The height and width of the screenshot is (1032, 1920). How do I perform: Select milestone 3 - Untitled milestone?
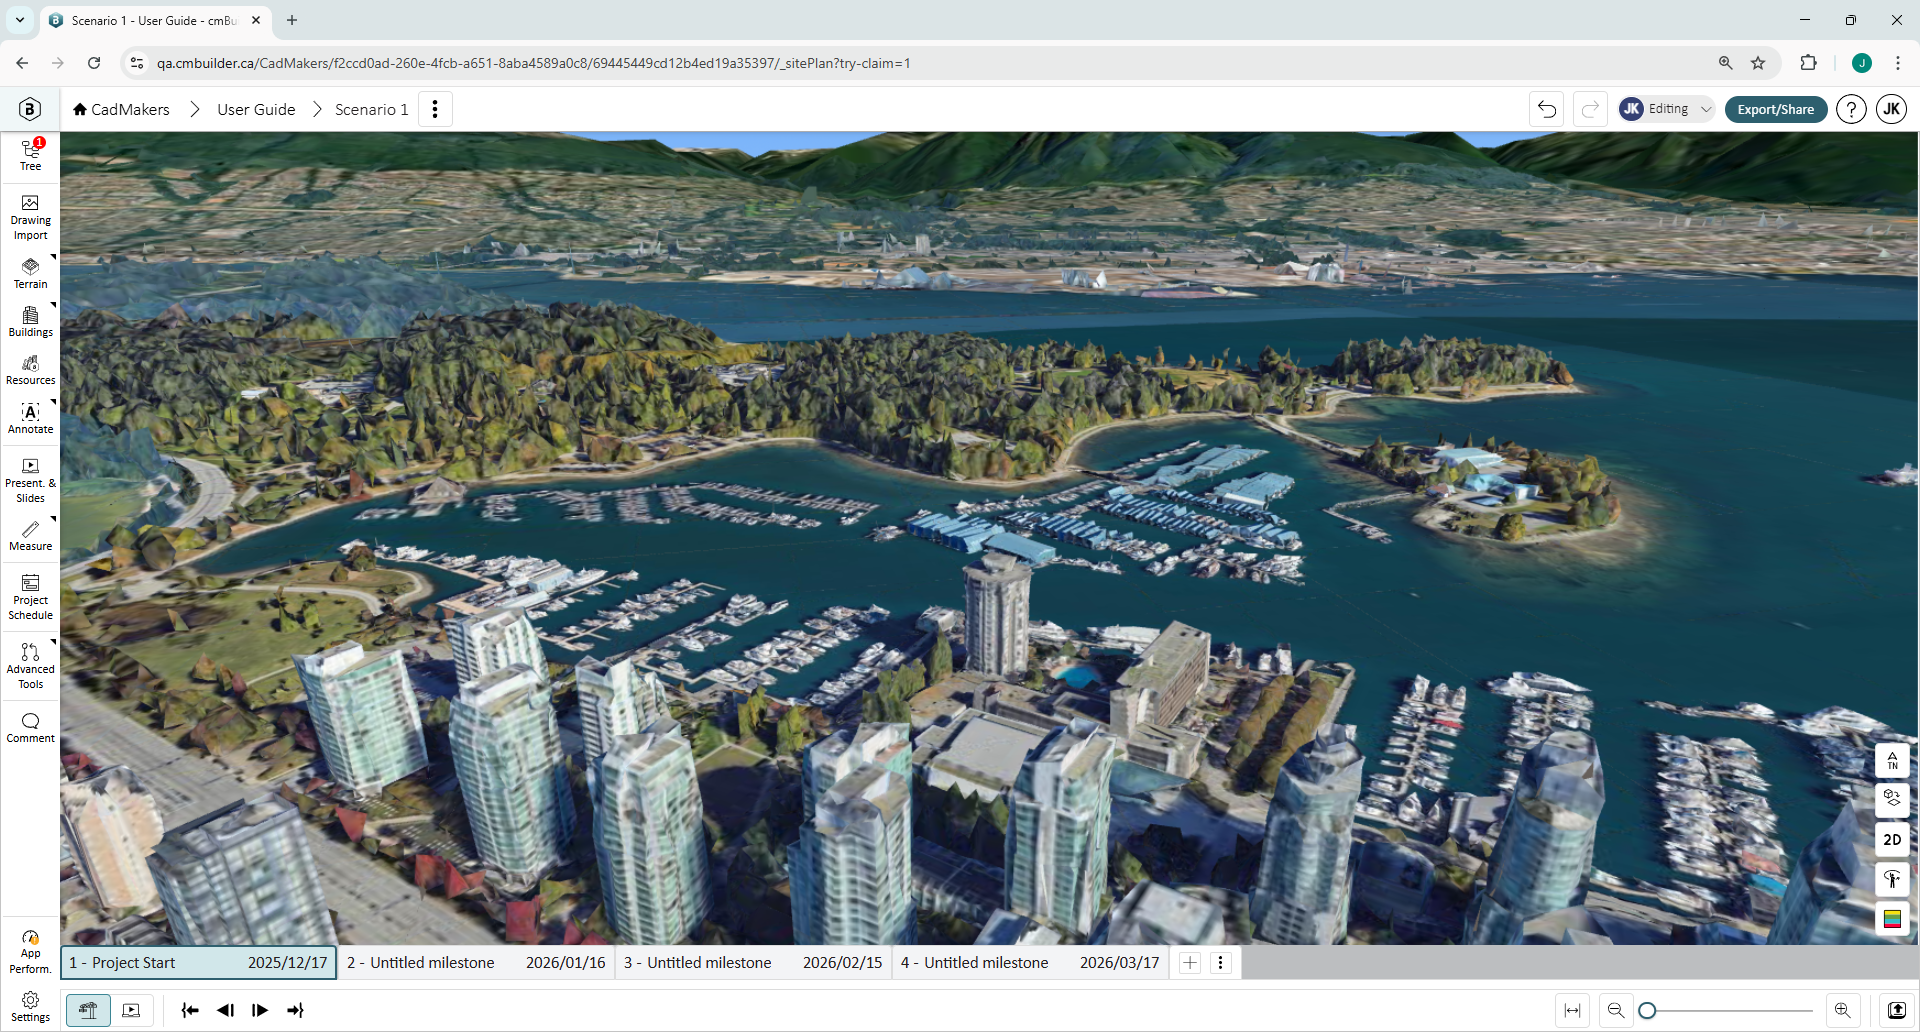click(x=753, y=962)
